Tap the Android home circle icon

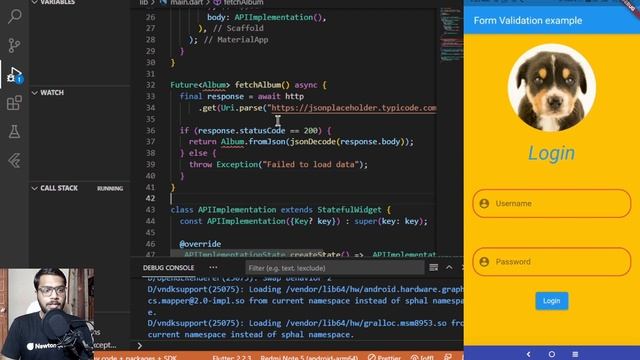tap(552, 354)
